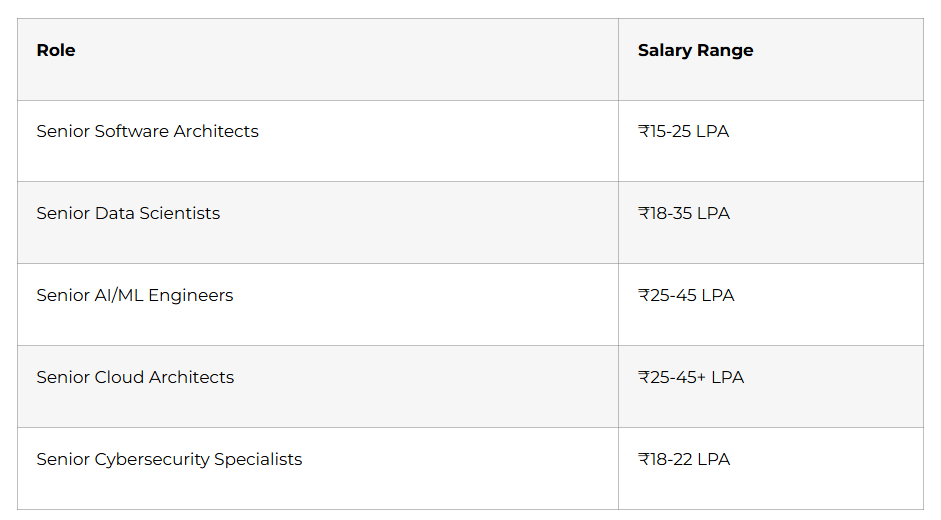Select the Senior Cybersecurity Specialists cell

tap(169, 459)
